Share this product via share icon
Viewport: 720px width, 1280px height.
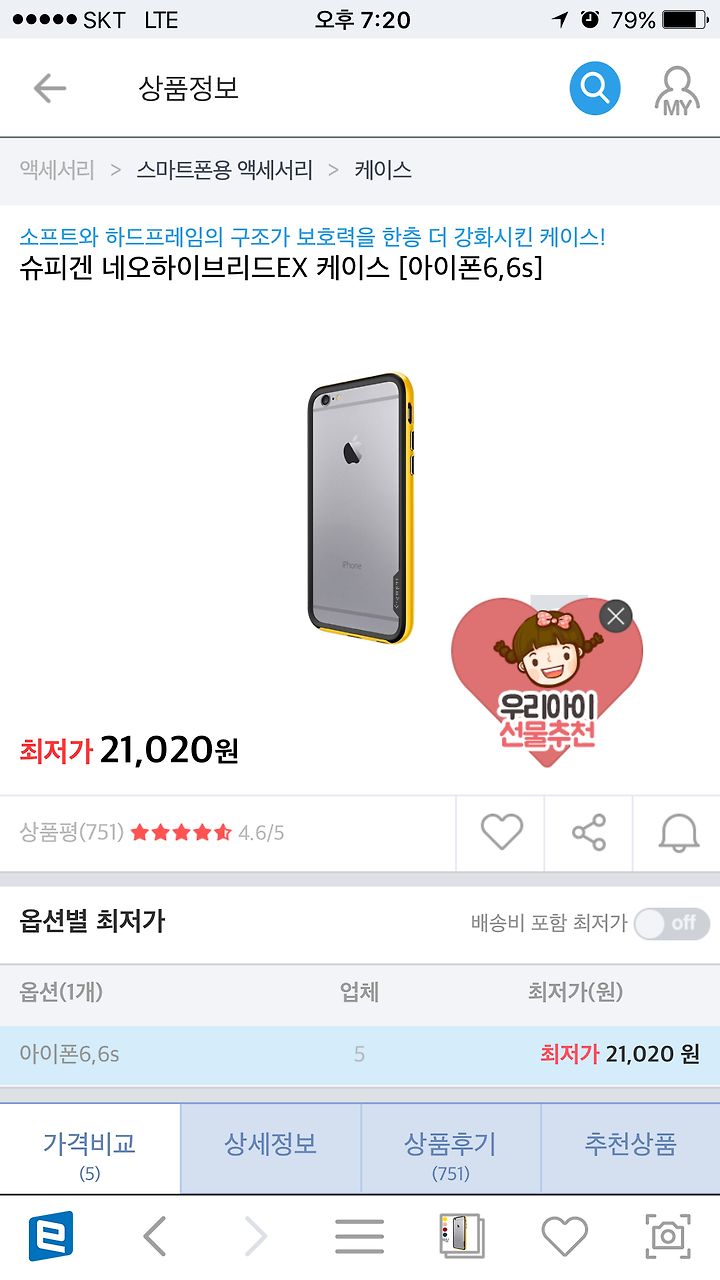point(589,832)
